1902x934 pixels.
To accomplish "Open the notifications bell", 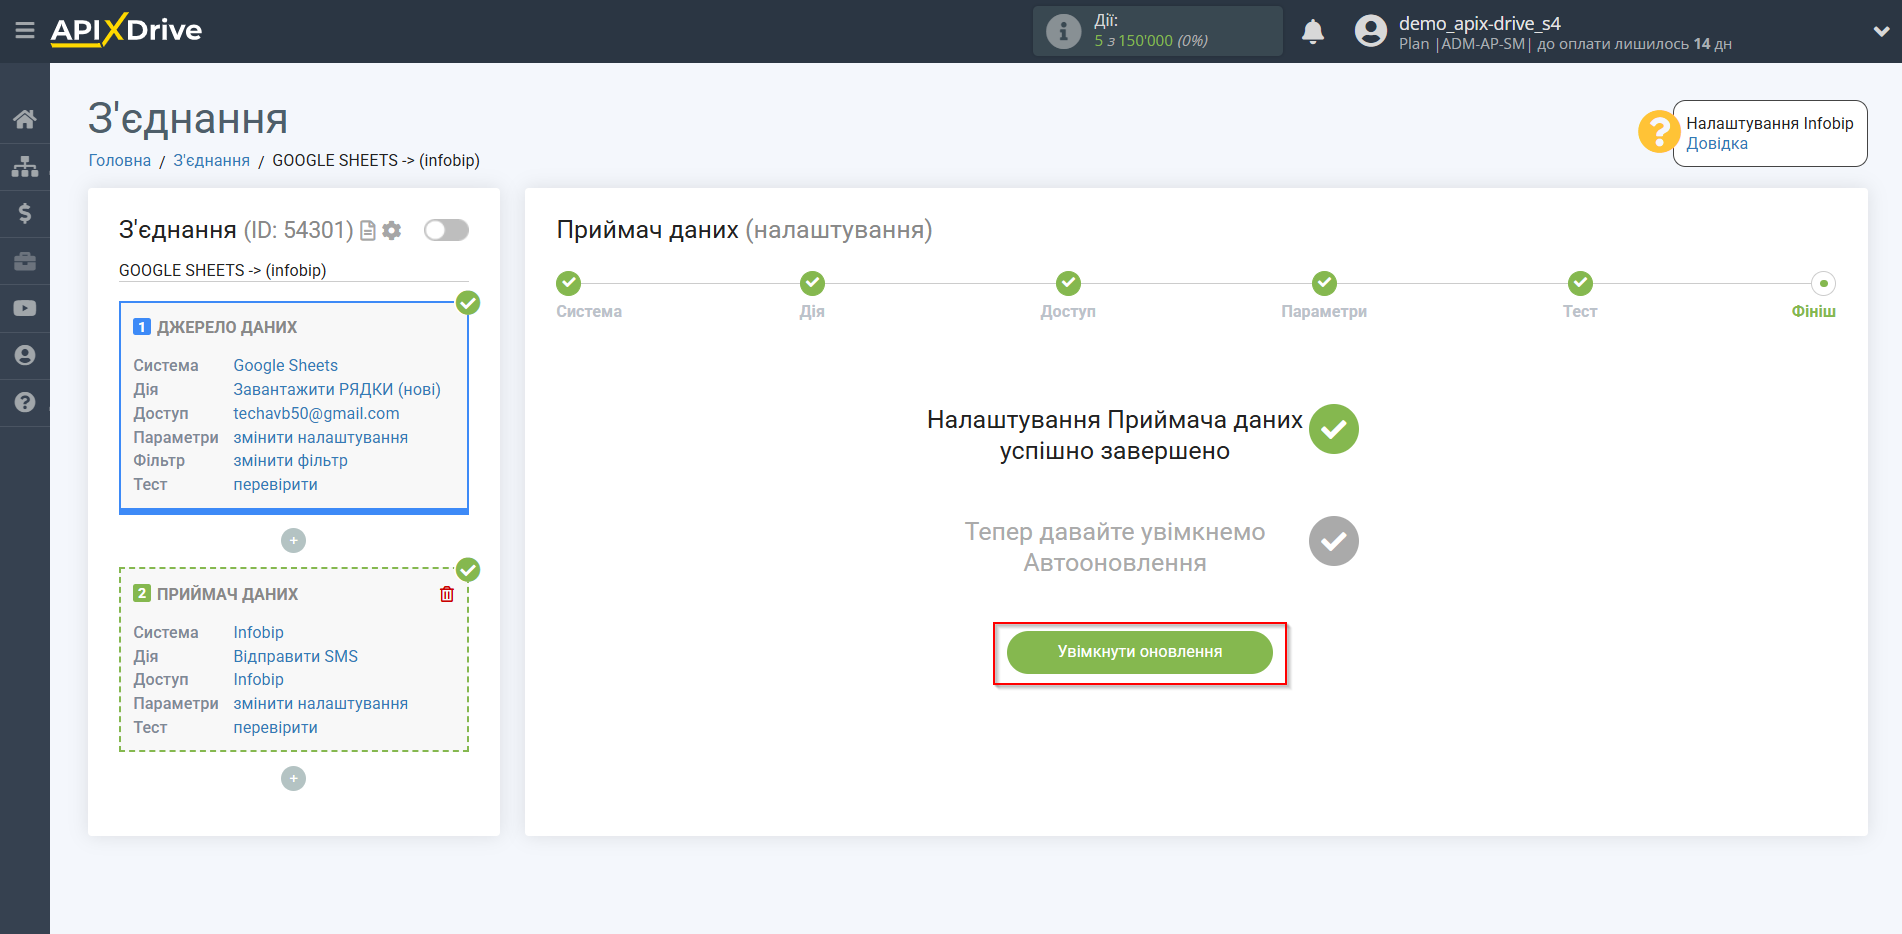I will 1313,31.
